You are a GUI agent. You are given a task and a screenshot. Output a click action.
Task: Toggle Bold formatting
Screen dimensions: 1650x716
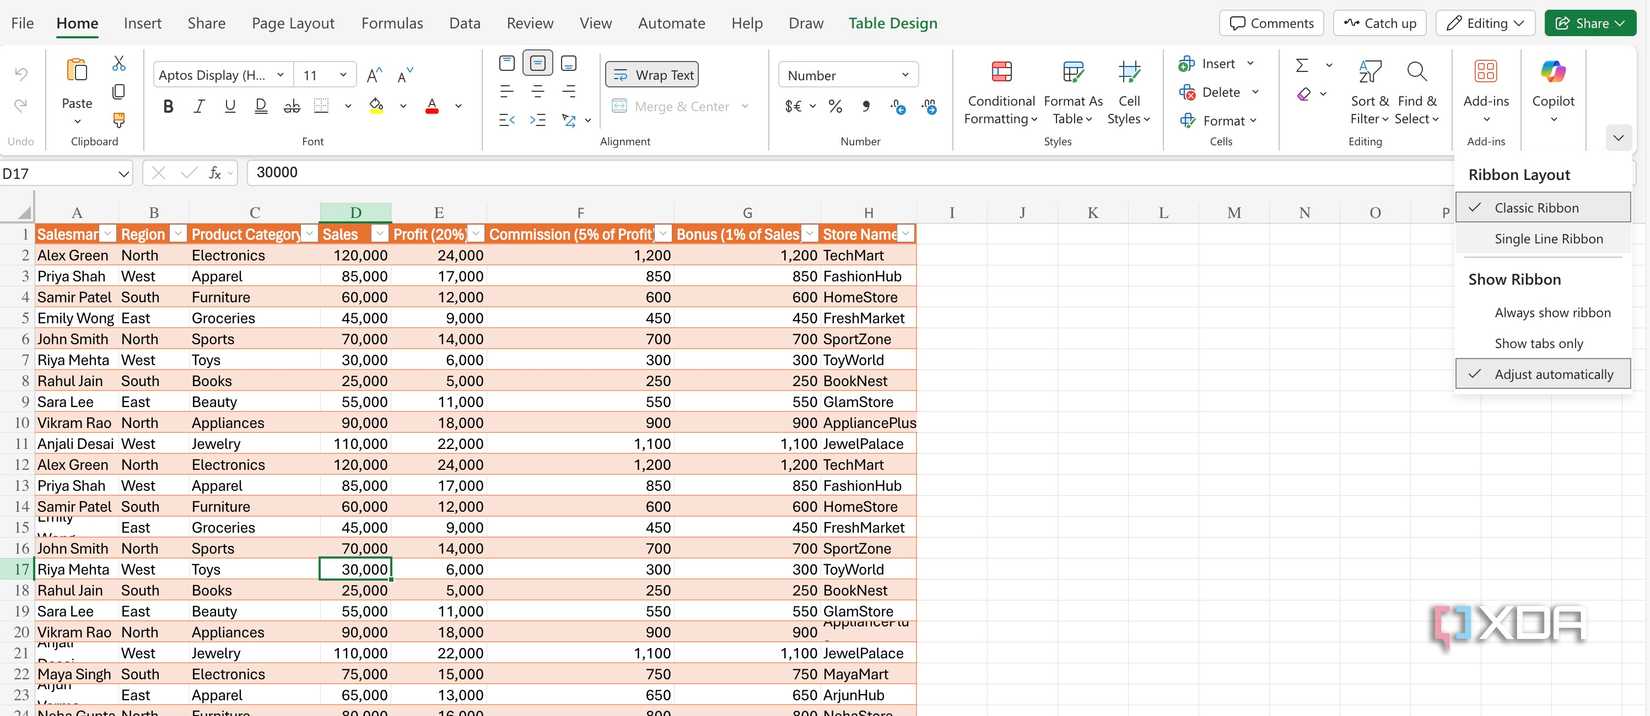click(x=168, y=106)
